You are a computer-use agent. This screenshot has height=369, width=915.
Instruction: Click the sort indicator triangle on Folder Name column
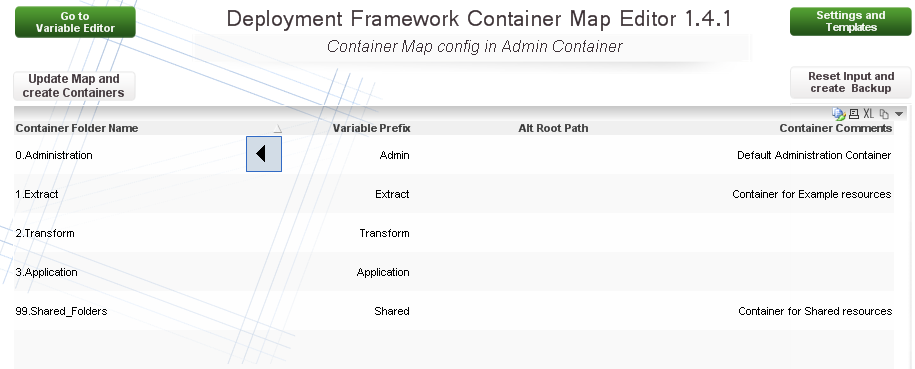coord(278,128)
